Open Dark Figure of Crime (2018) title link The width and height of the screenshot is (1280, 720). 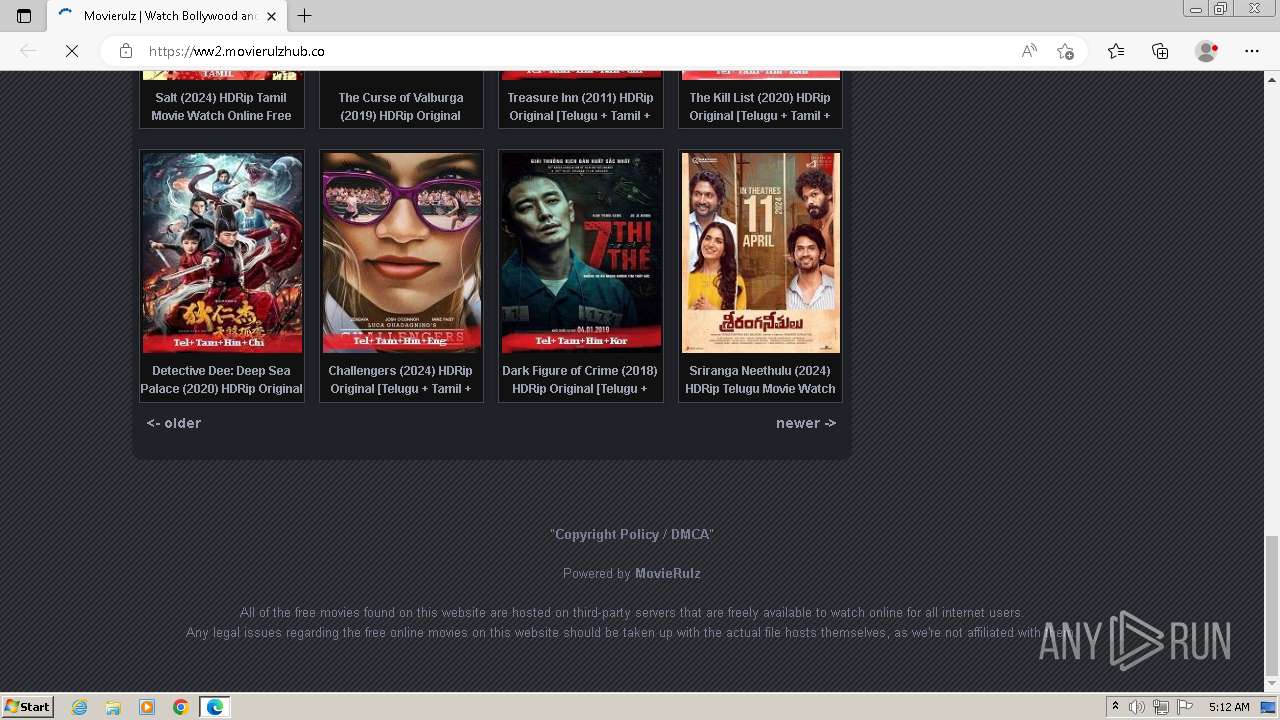coord(580,379)
